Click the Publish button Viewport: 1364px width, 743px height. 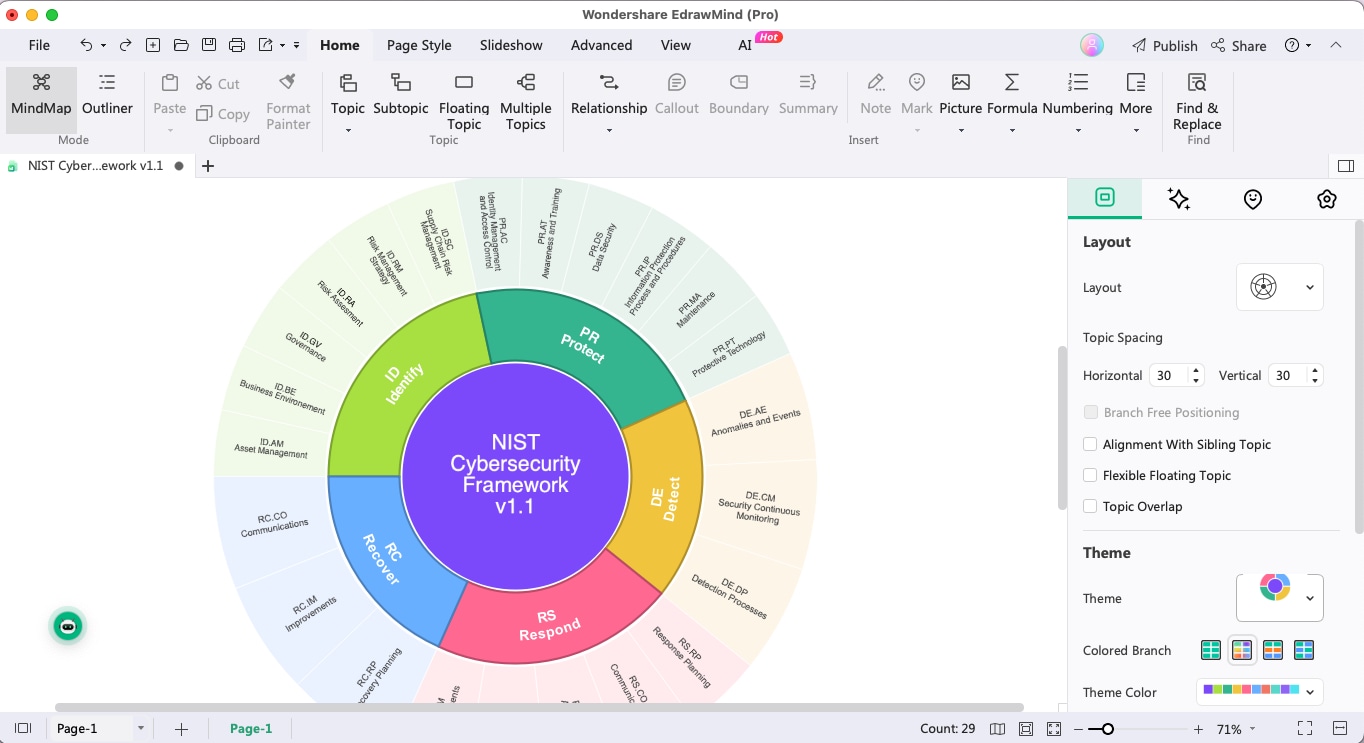1165,45
